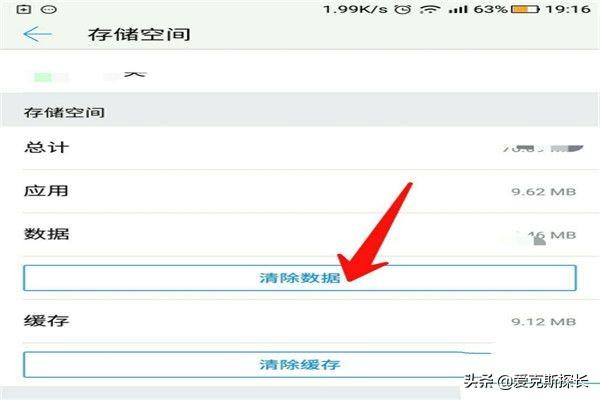Tap the Wi-Fi signal status icon
The image size is (600, 400).
coord(429,9)
